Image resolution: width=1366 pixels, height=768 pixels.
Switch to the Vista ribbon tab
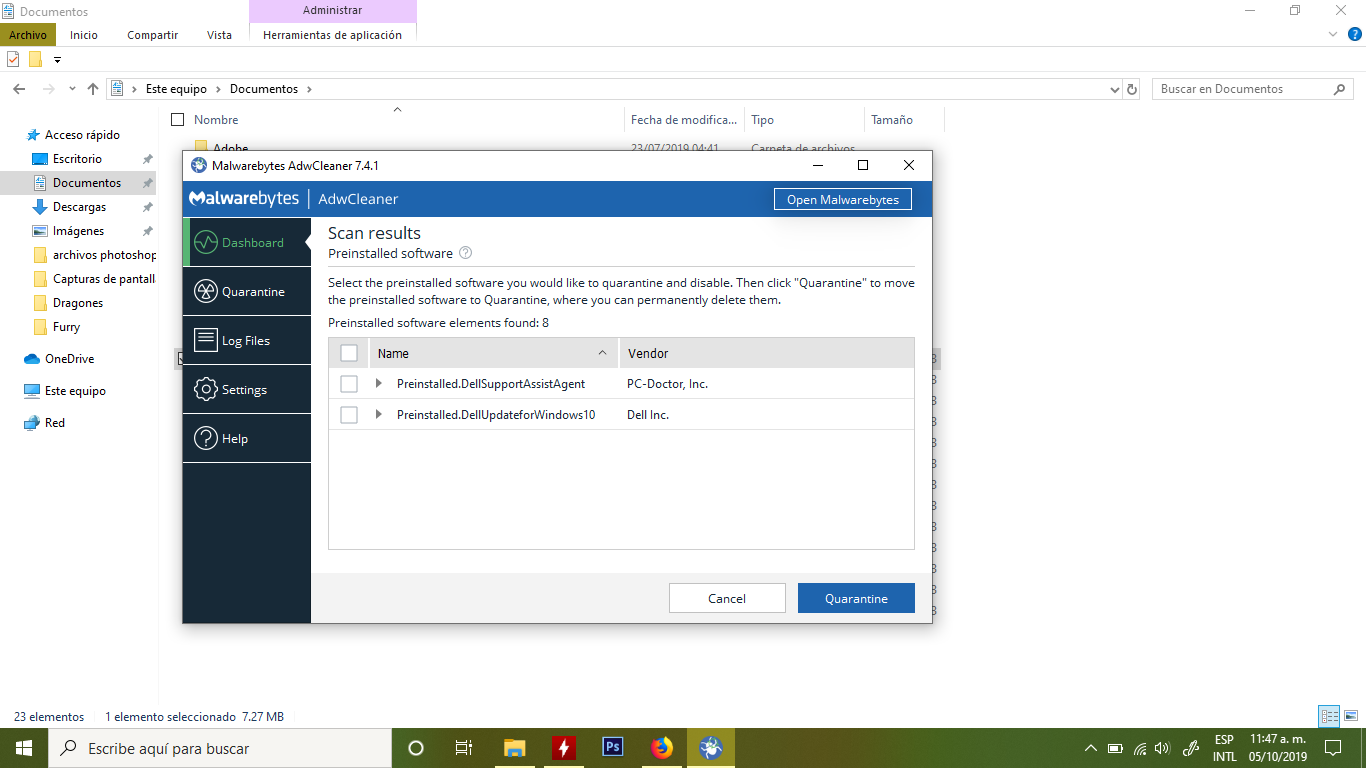[219, 35]
